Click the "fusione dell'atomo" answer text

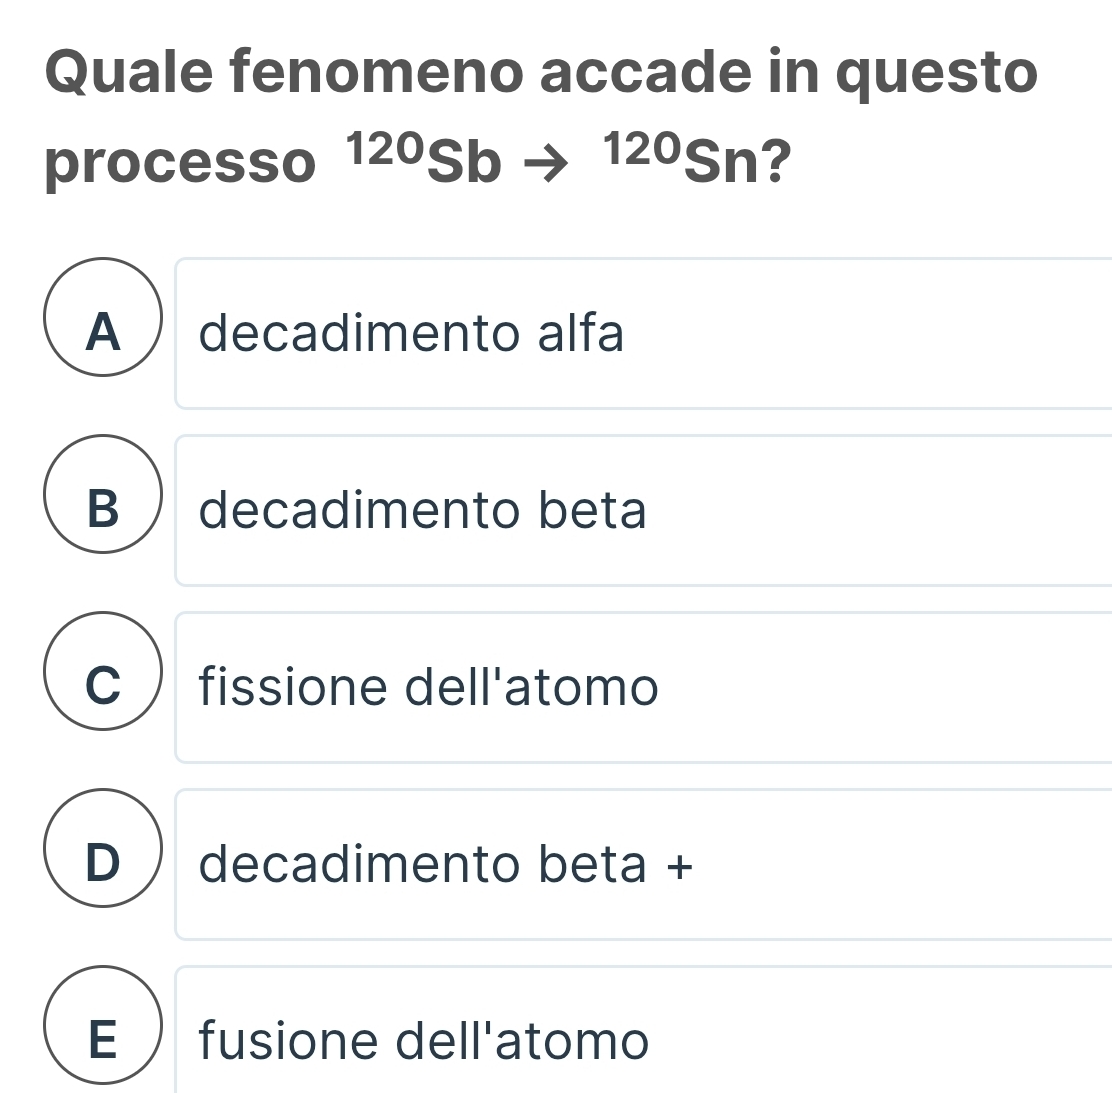coord(424,1040)
